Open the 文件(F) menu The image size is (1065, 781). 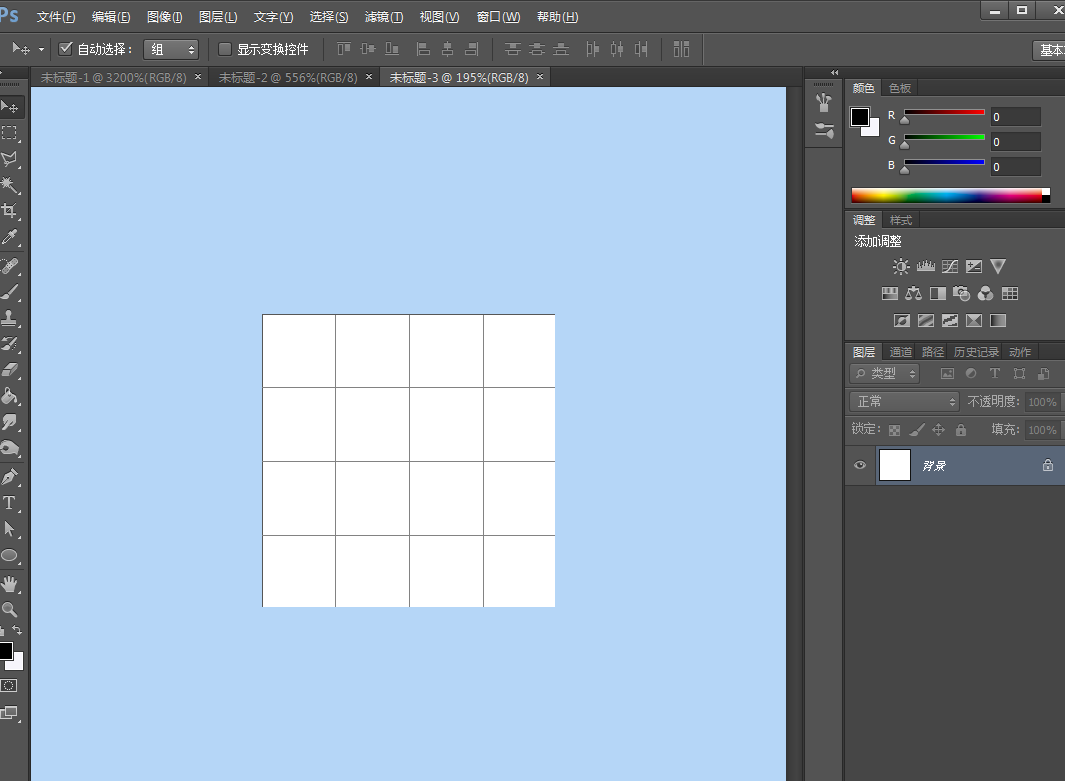coord(56,17)
